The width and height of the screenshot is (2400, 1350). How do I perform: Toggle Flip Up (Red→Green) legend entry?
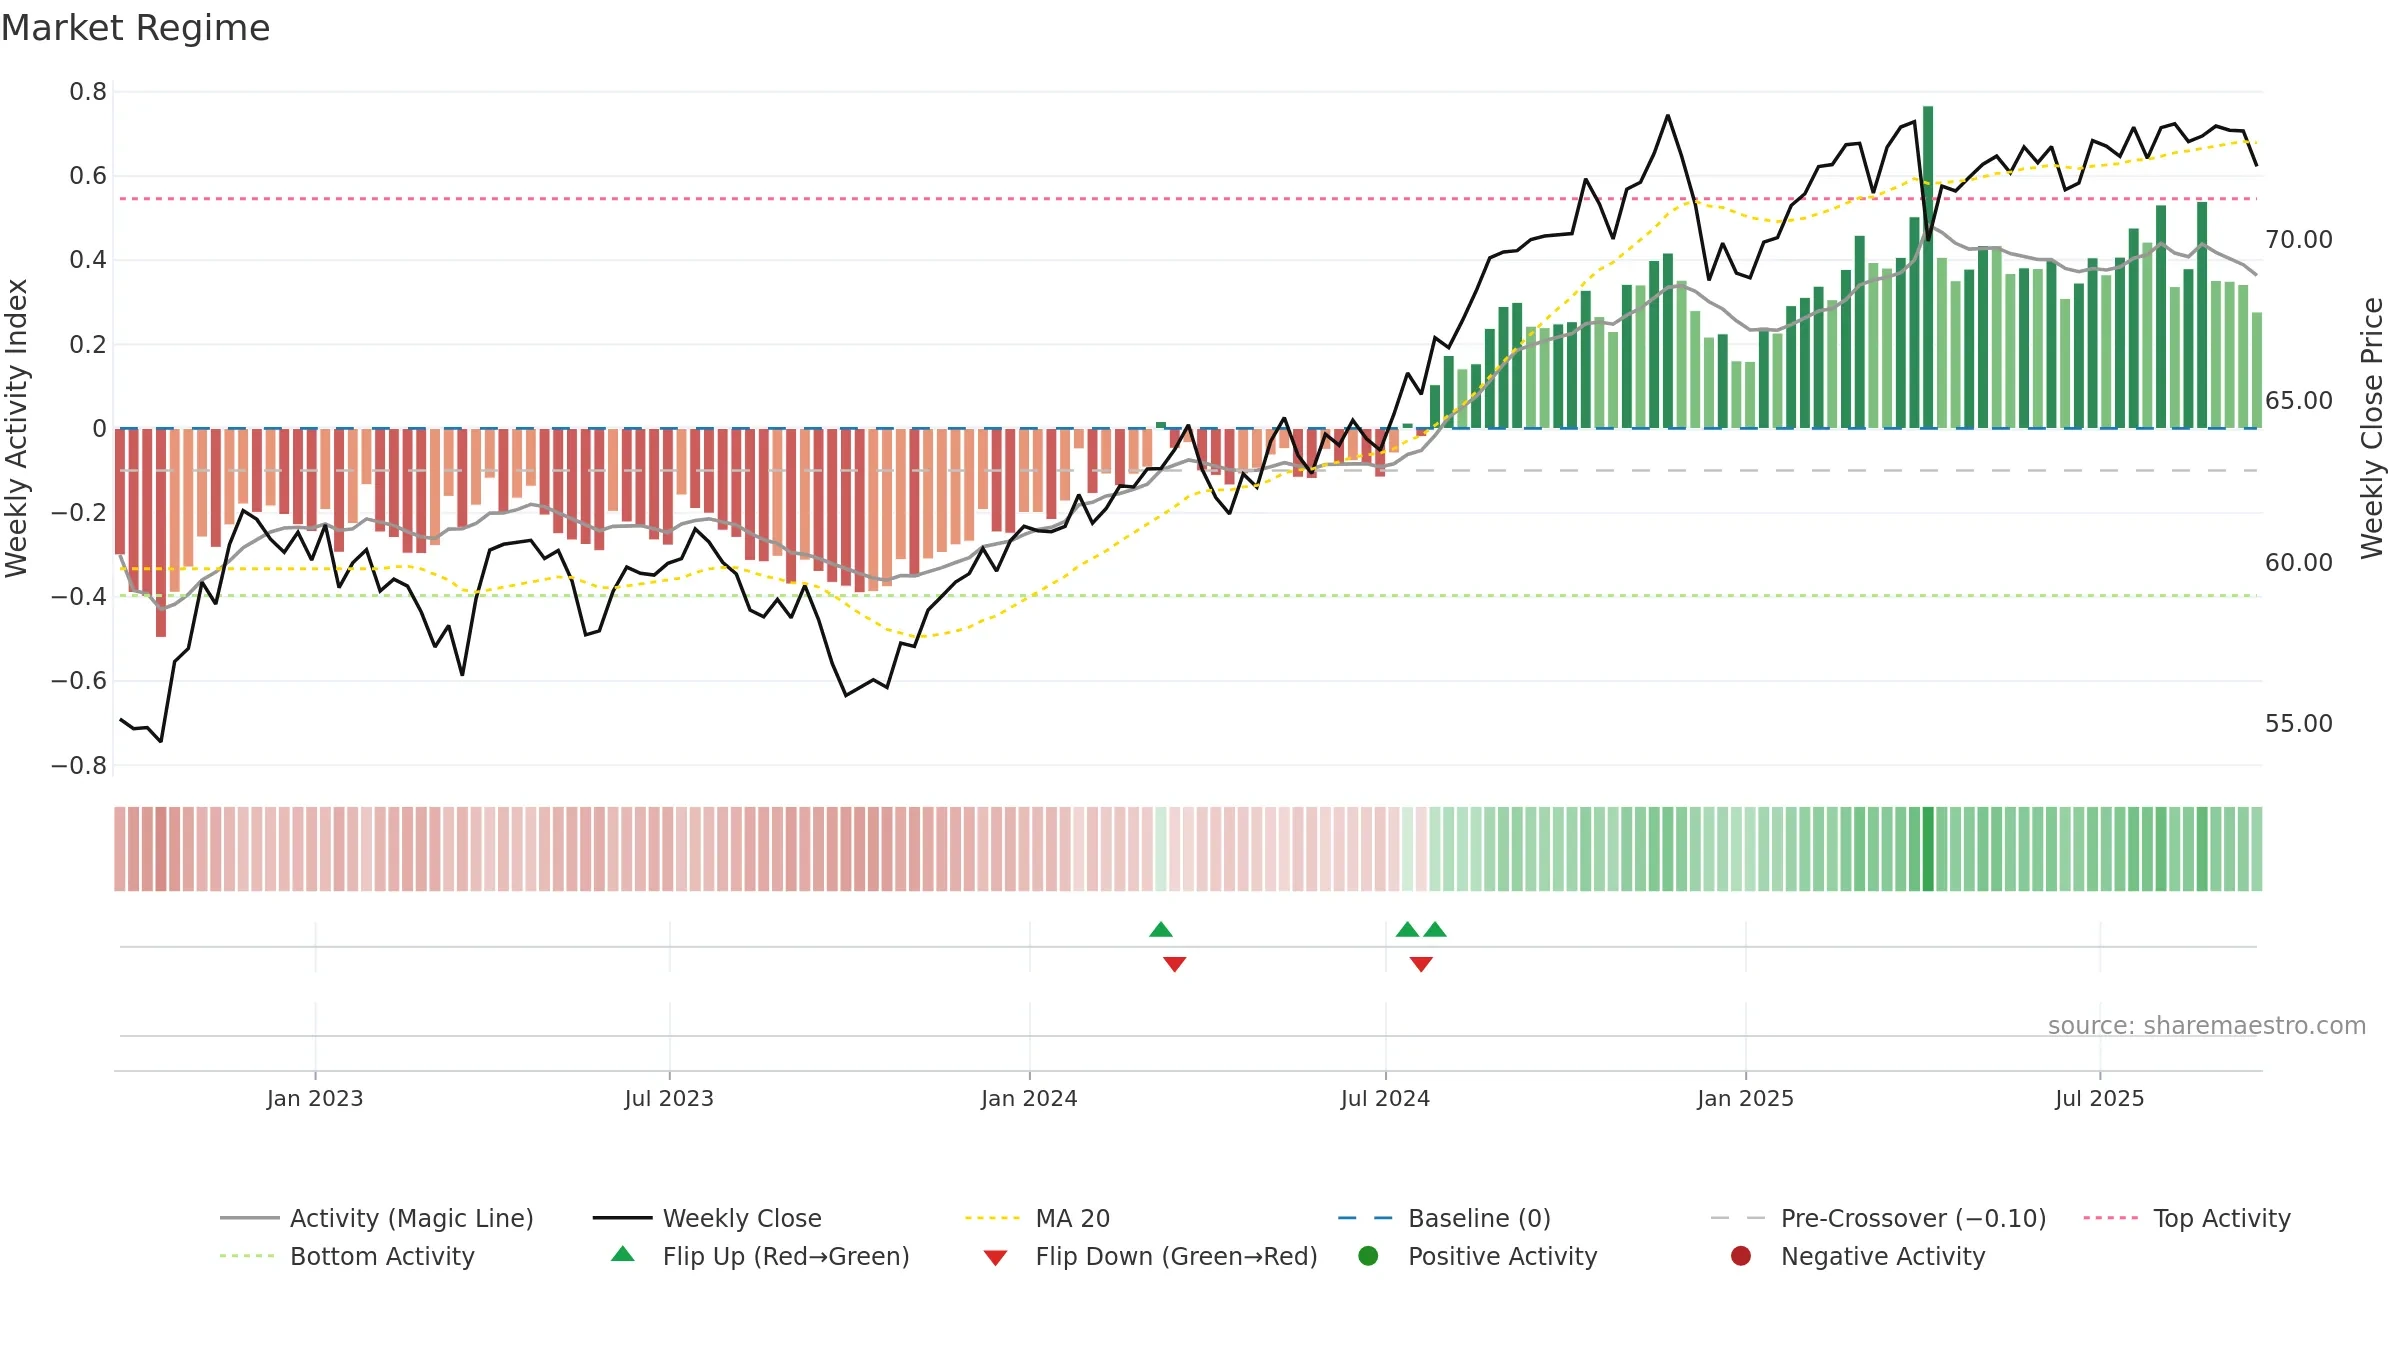760,1256
